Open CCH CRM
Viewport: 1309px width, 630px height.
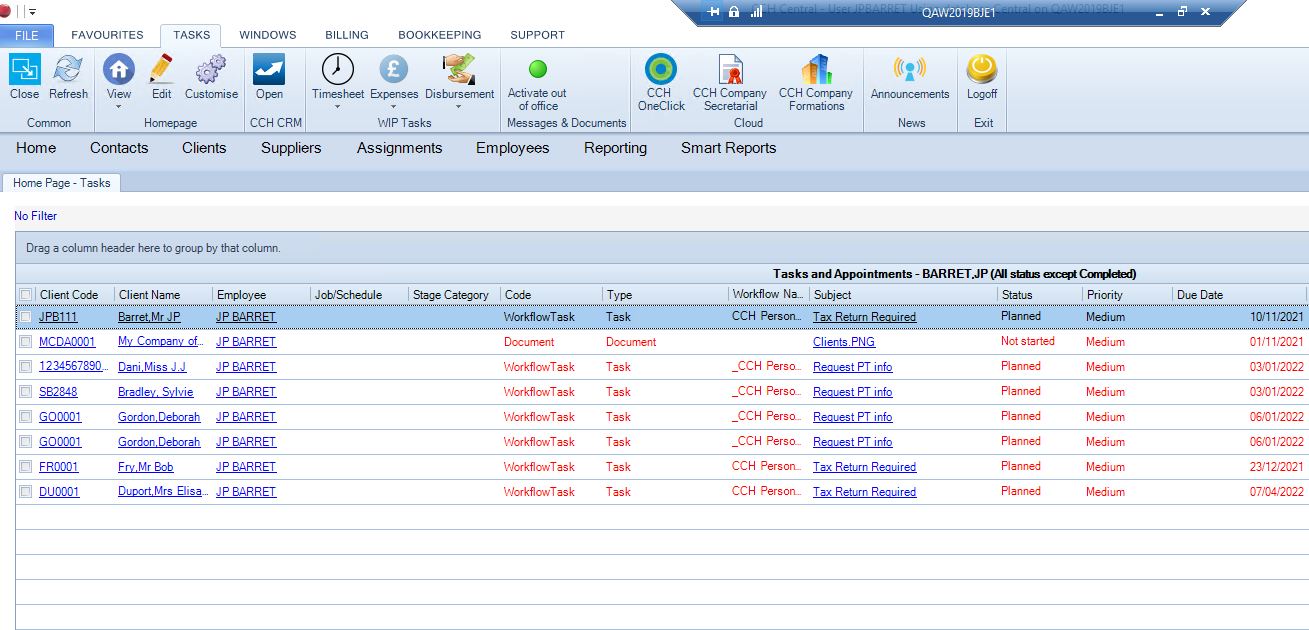(x=269, y=69)
